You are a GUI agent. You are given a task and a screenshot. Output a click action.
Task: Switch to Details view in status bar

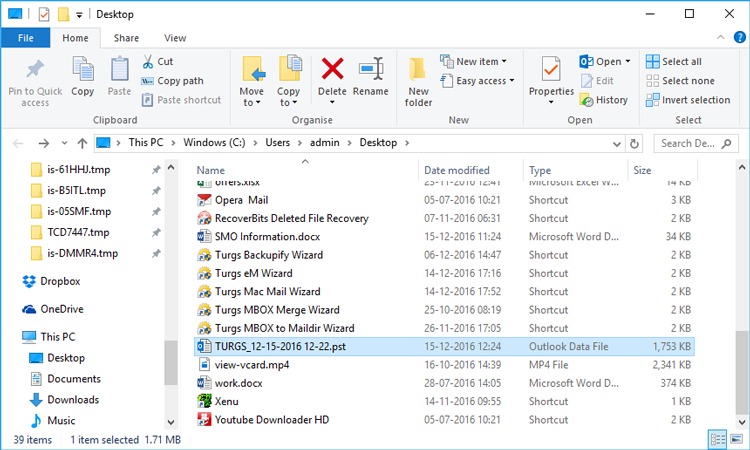pos(718,439)
